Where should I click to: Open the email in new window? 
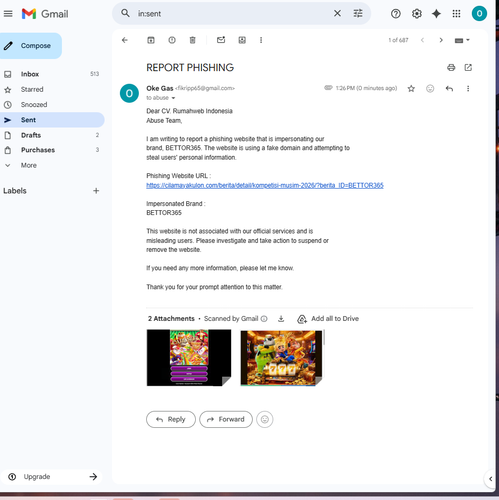(468, 68)
